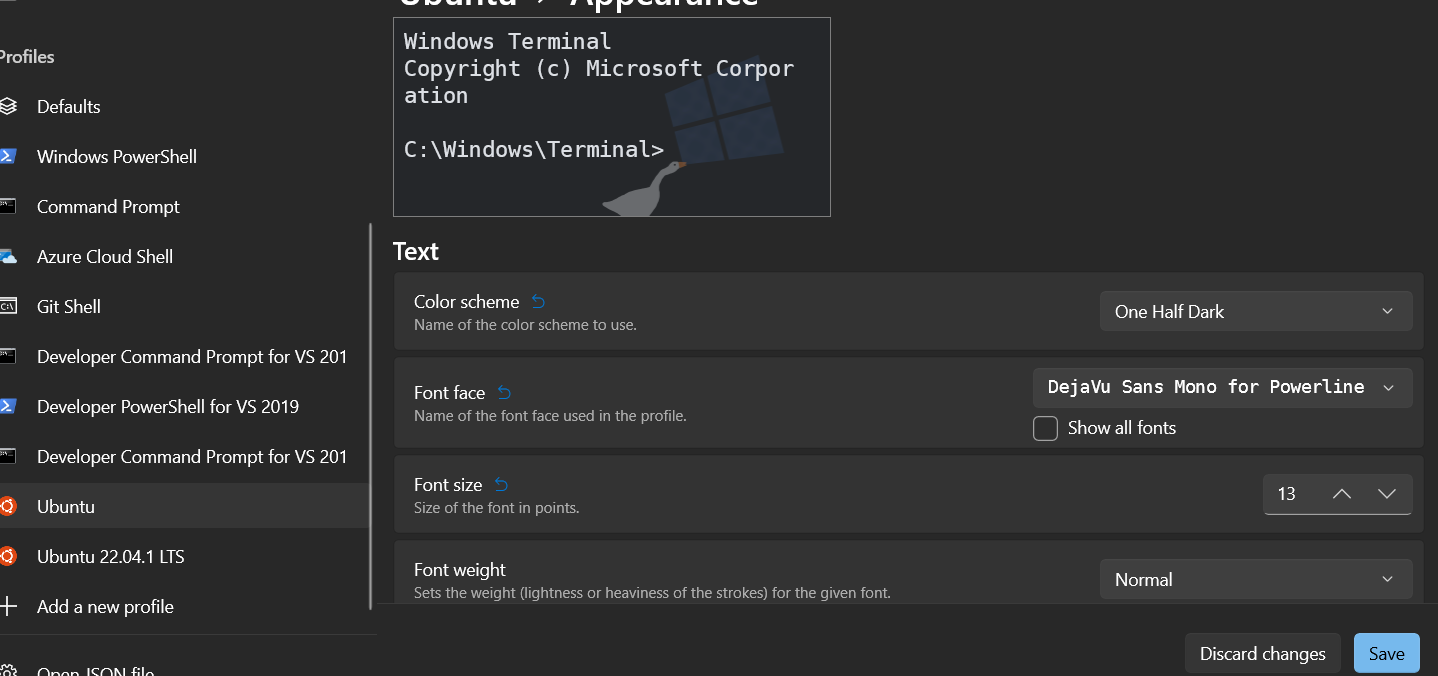Click the Defaults layers icon
1438x676 pixels.
[8, 106]
